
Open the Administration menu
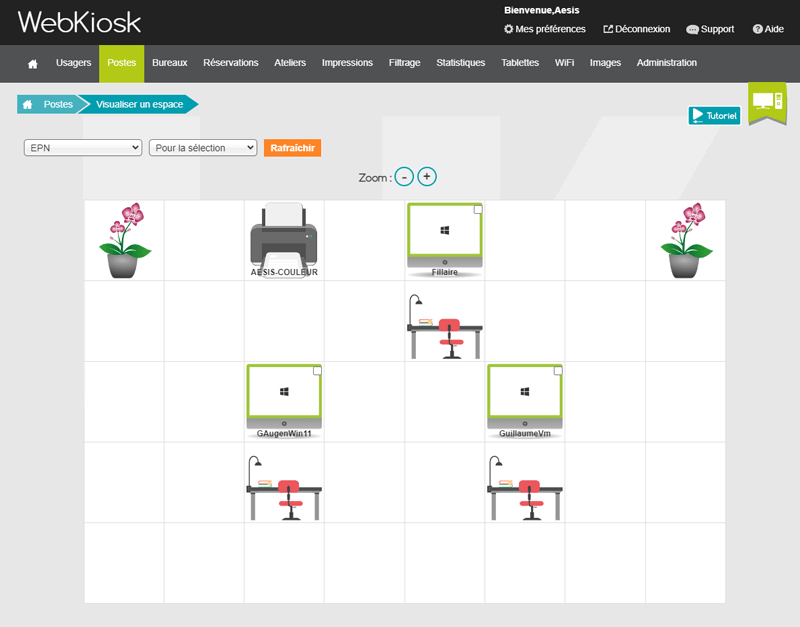tap(667, 63)
